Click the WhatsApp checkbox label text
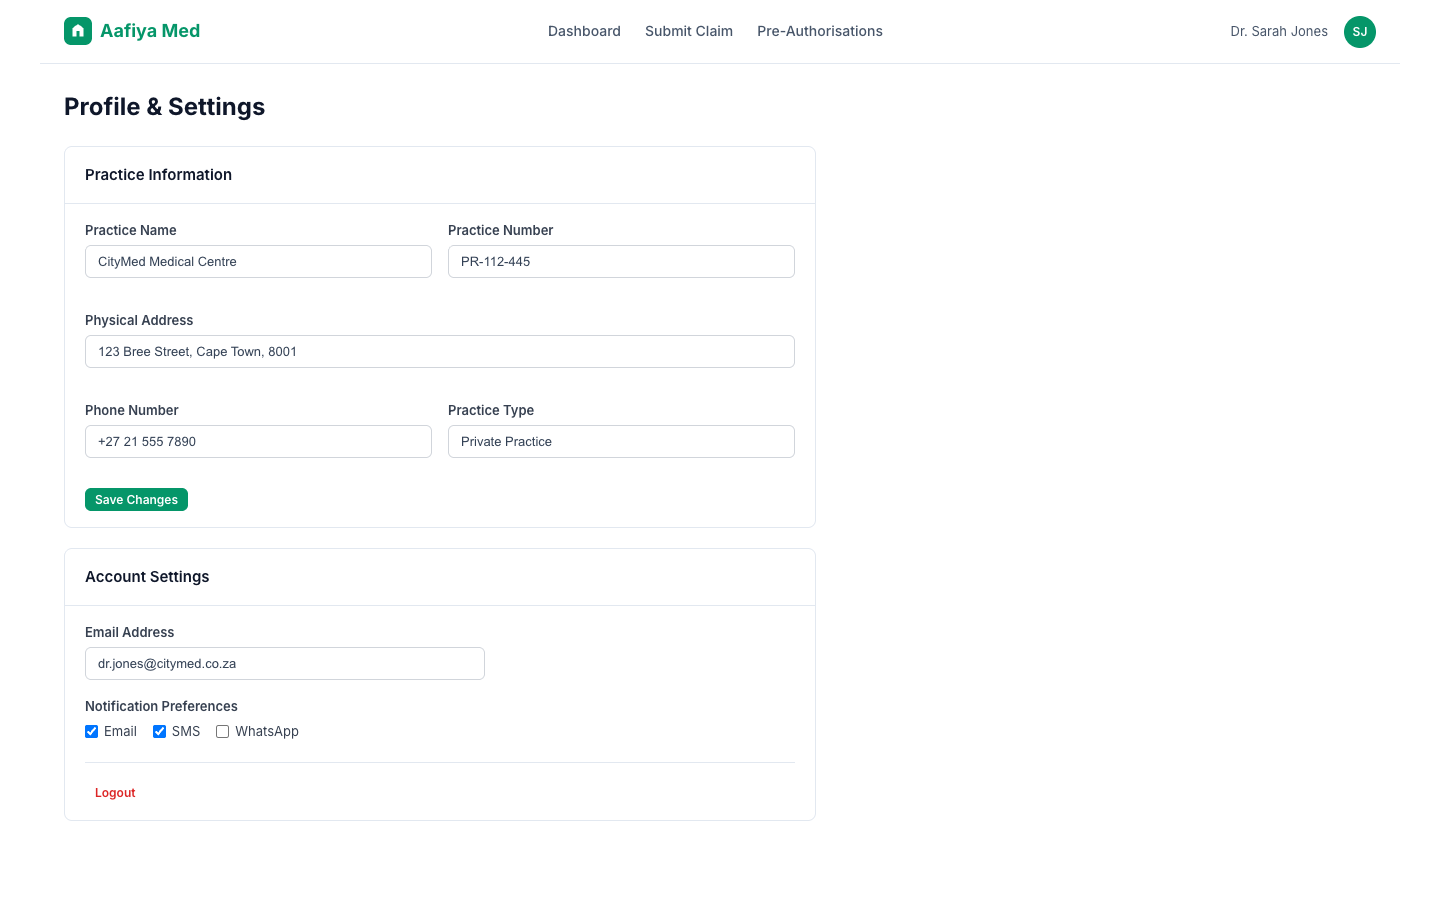Image resolution: width=1440 pixels, height=900 pixels. pos(267,732)
